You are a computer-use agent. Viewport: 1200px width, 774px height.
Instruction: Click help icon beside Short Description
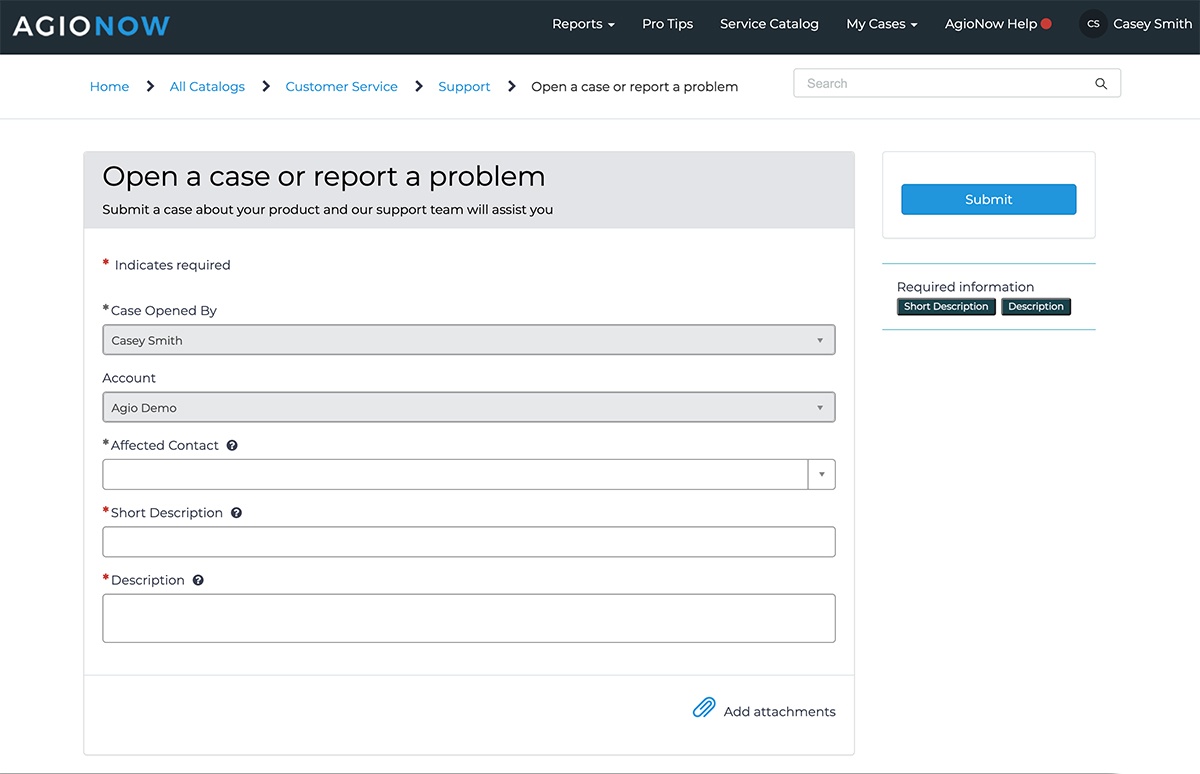pos(237,513)
